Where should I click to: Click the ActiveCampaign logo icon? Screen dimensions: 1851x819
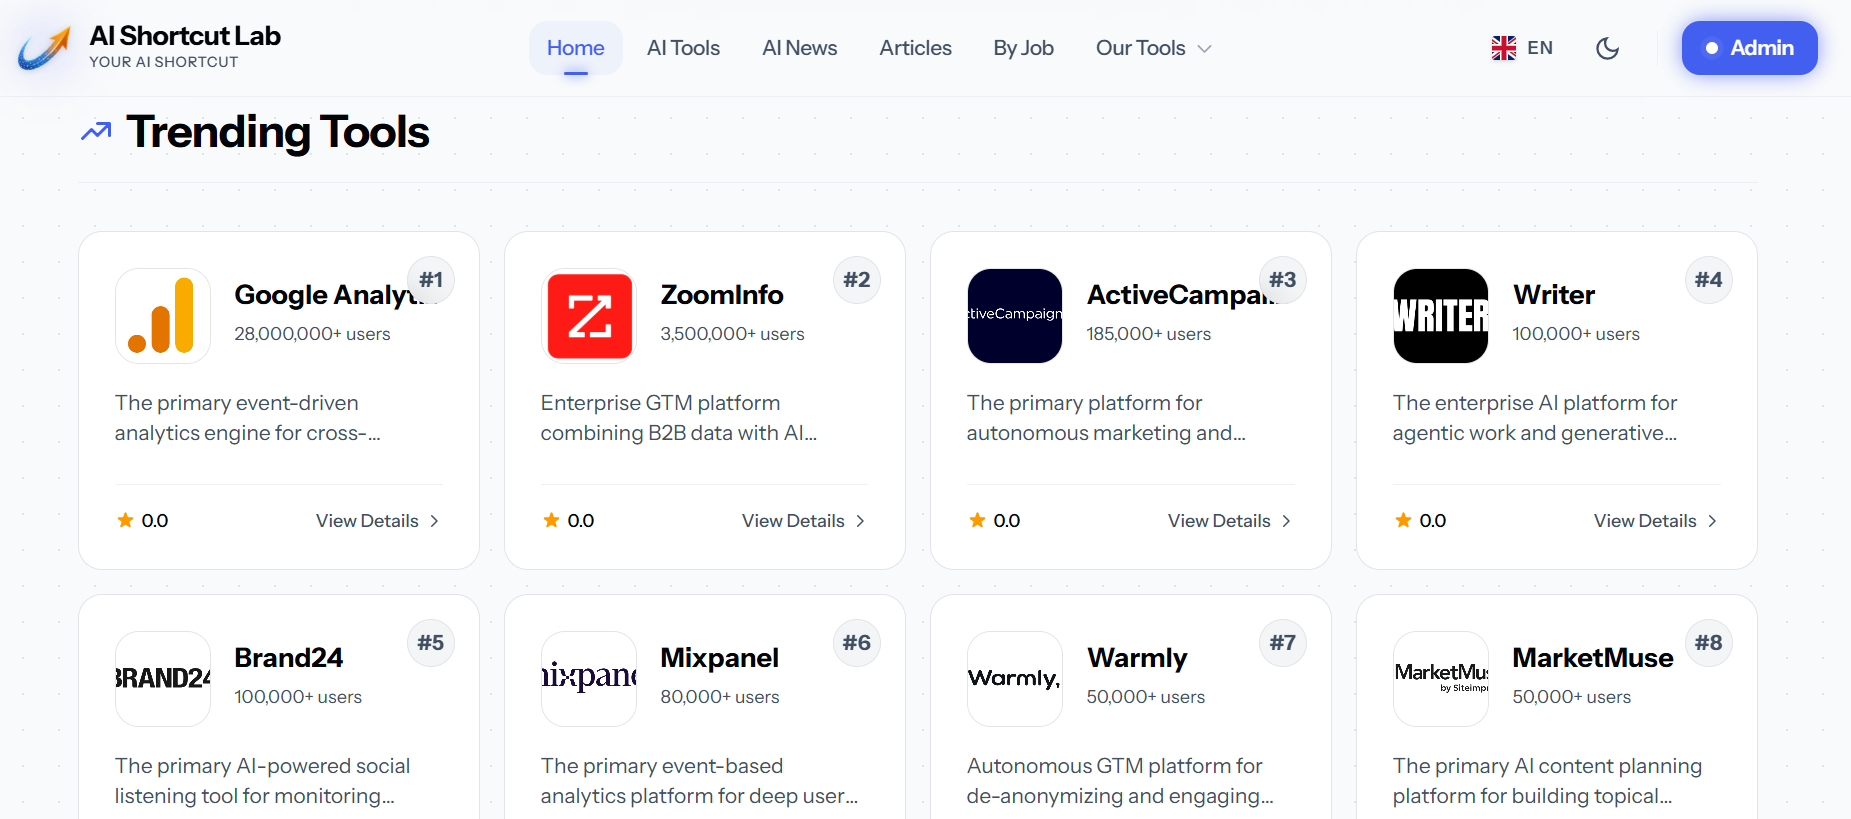click(x=1014, y=316)
